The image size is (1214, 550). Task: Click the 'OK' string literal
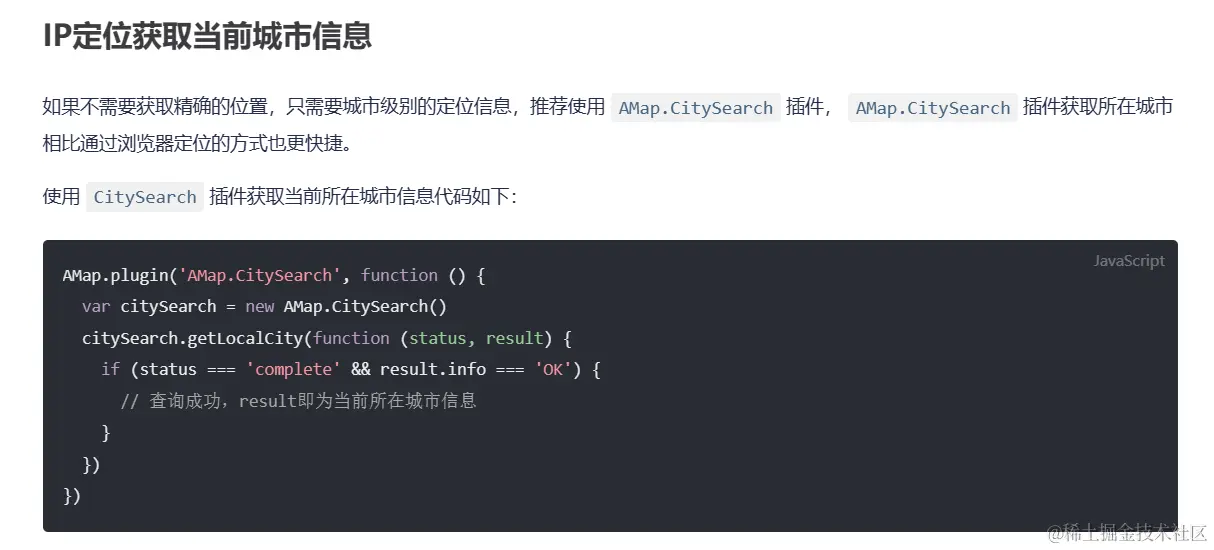click(553, 369)
